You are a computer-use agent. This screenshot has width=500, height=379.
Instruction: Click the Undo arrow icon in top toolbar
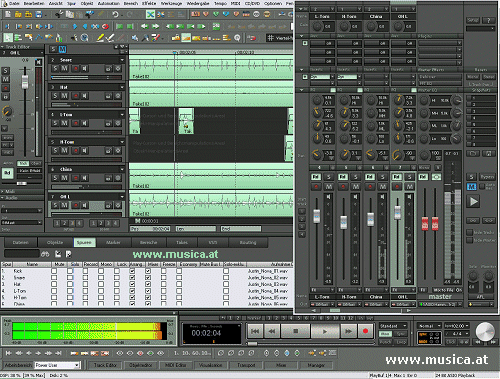[115, 14]
